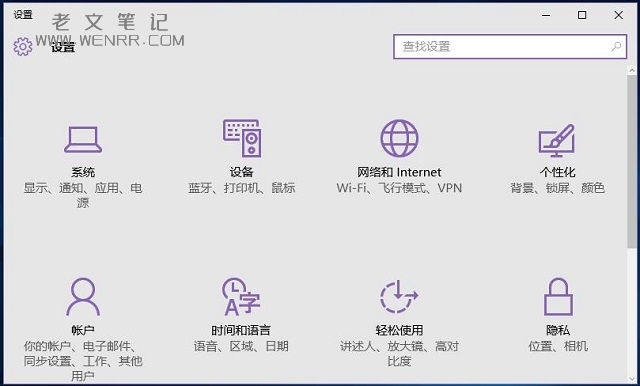Open the 时间和语言 clock and letter icon
This screenshot has width=640, height=386.
241,297
